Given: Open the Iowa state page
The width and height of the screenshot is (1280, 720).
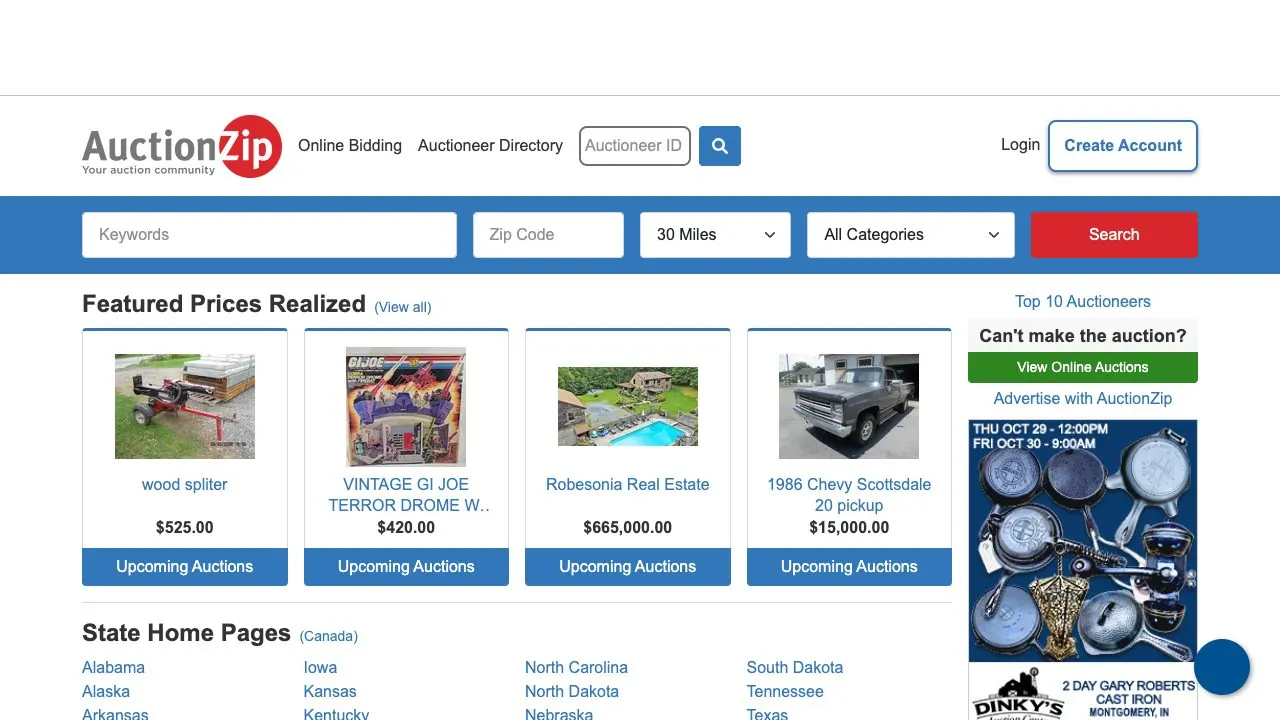Looking at the screenshot, I should click(320, 667).
